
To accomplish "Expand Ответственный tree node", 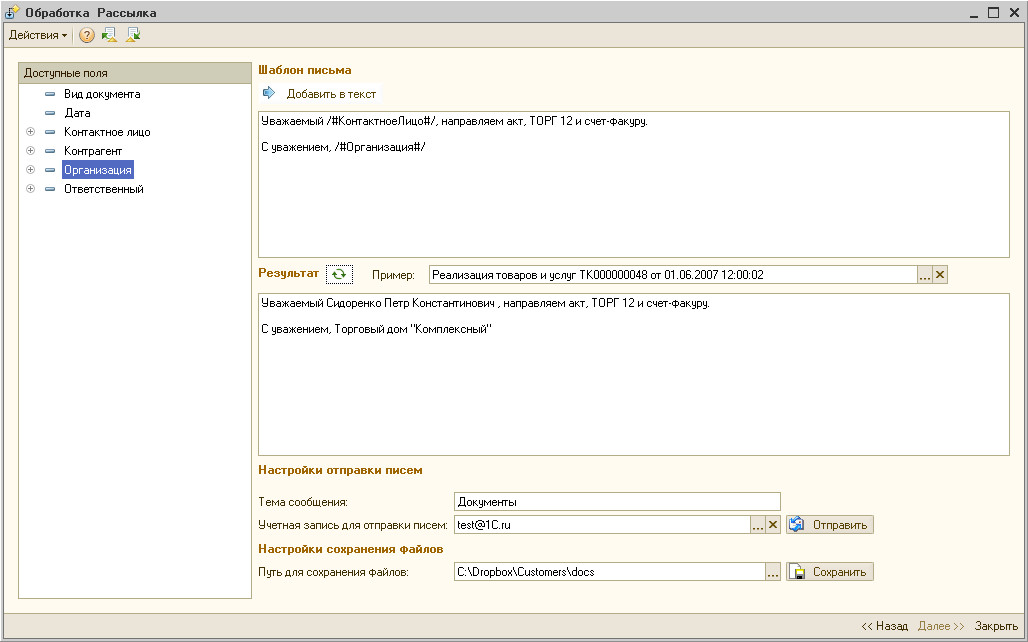I will (30, 189).
